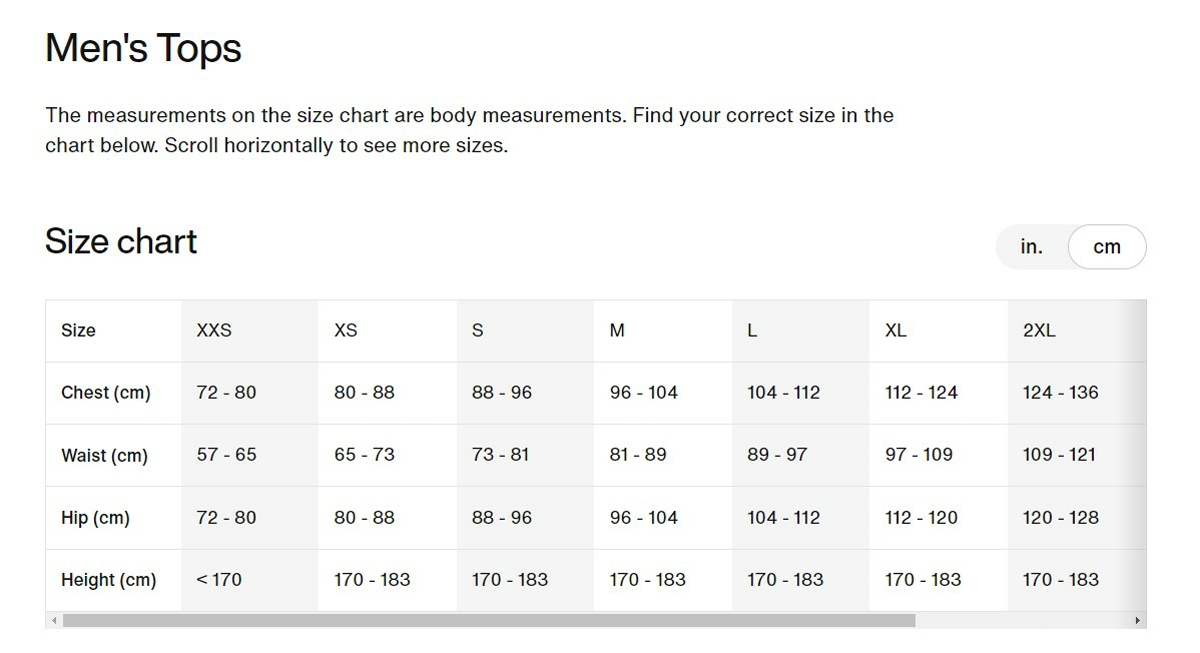Screen dimensions: 1200x653
Task: Click the left scroll arrow of size chart
Action: [x=53, y=620]
